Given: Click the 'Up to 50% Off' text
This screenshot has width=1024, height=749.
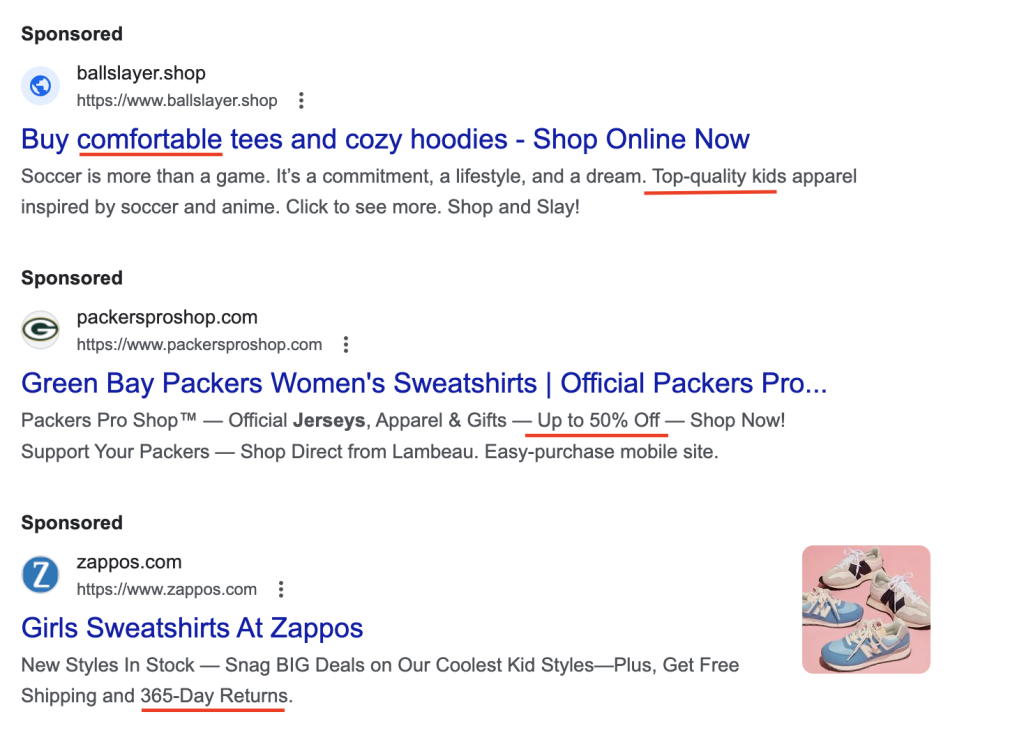Looking at the screenshot, I should 599,421.
